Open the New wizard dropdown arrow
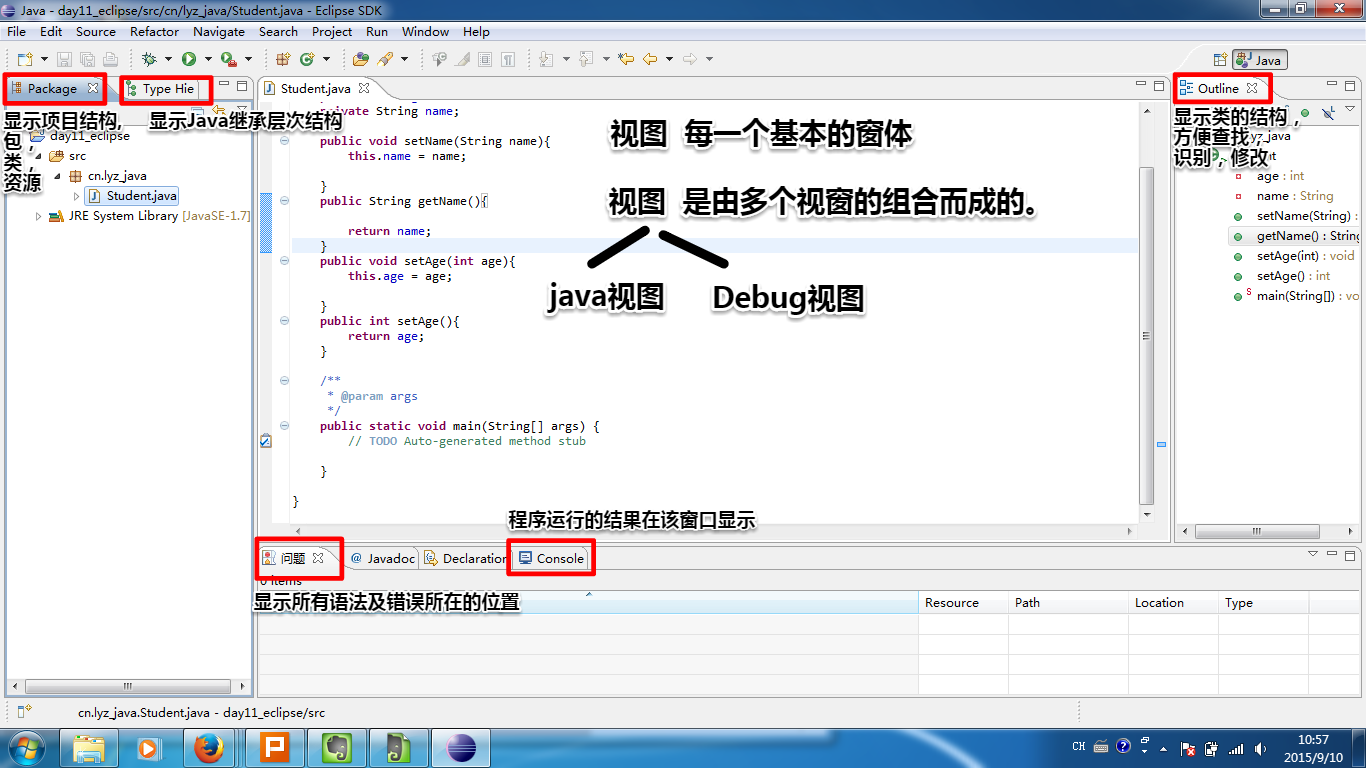 click(43, 59)
